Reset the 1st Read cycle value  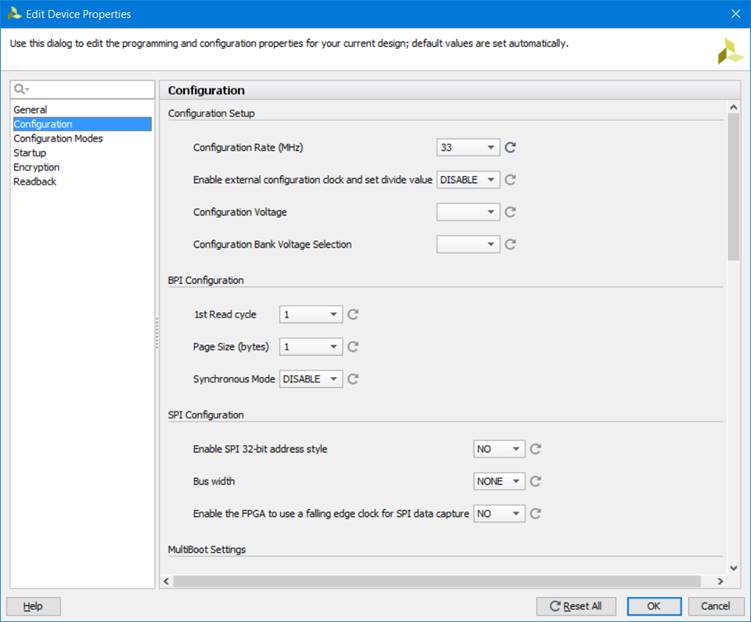(352, 314)
